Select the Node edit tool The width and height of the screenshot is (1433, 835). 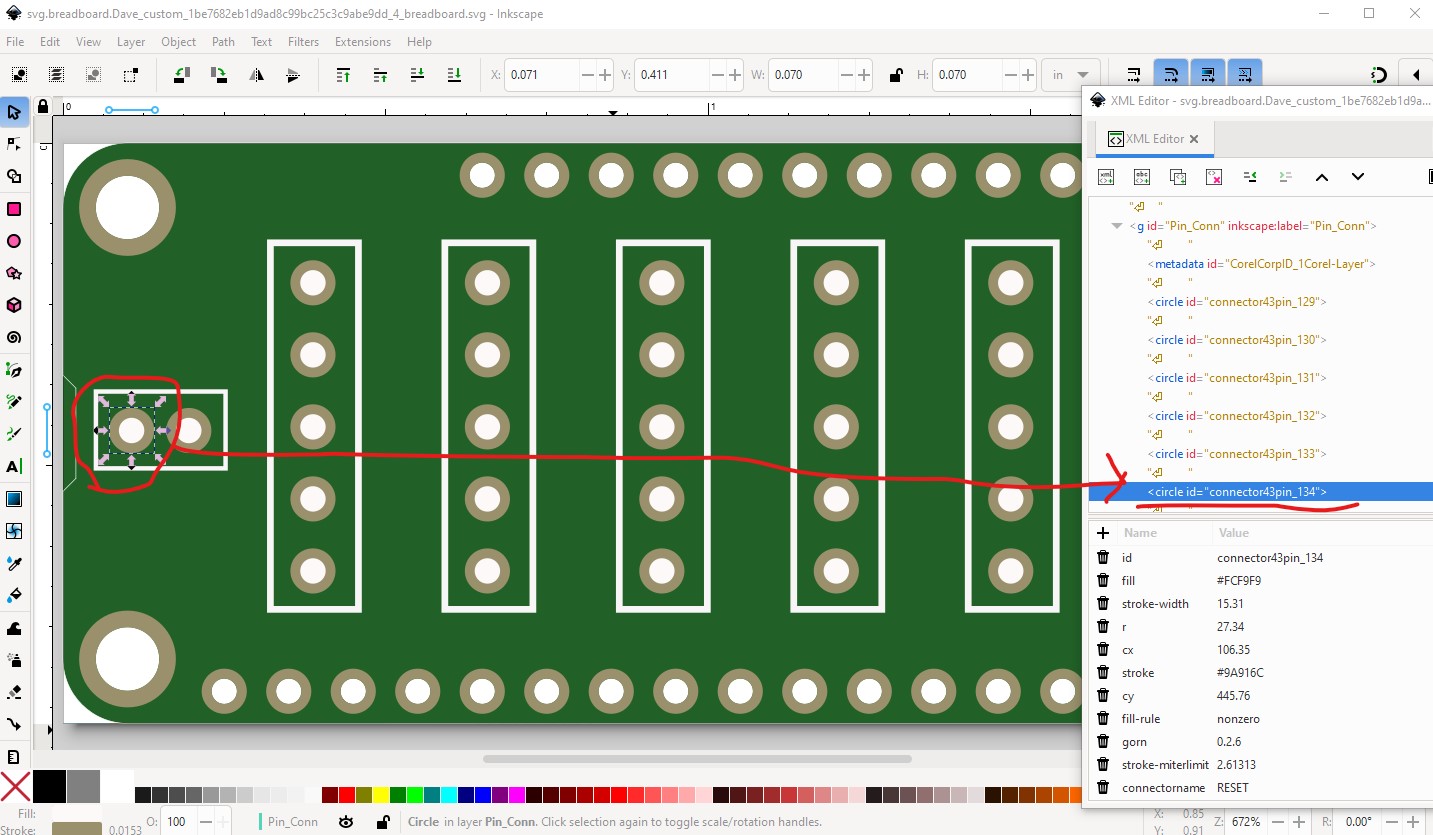click(14, 144)
